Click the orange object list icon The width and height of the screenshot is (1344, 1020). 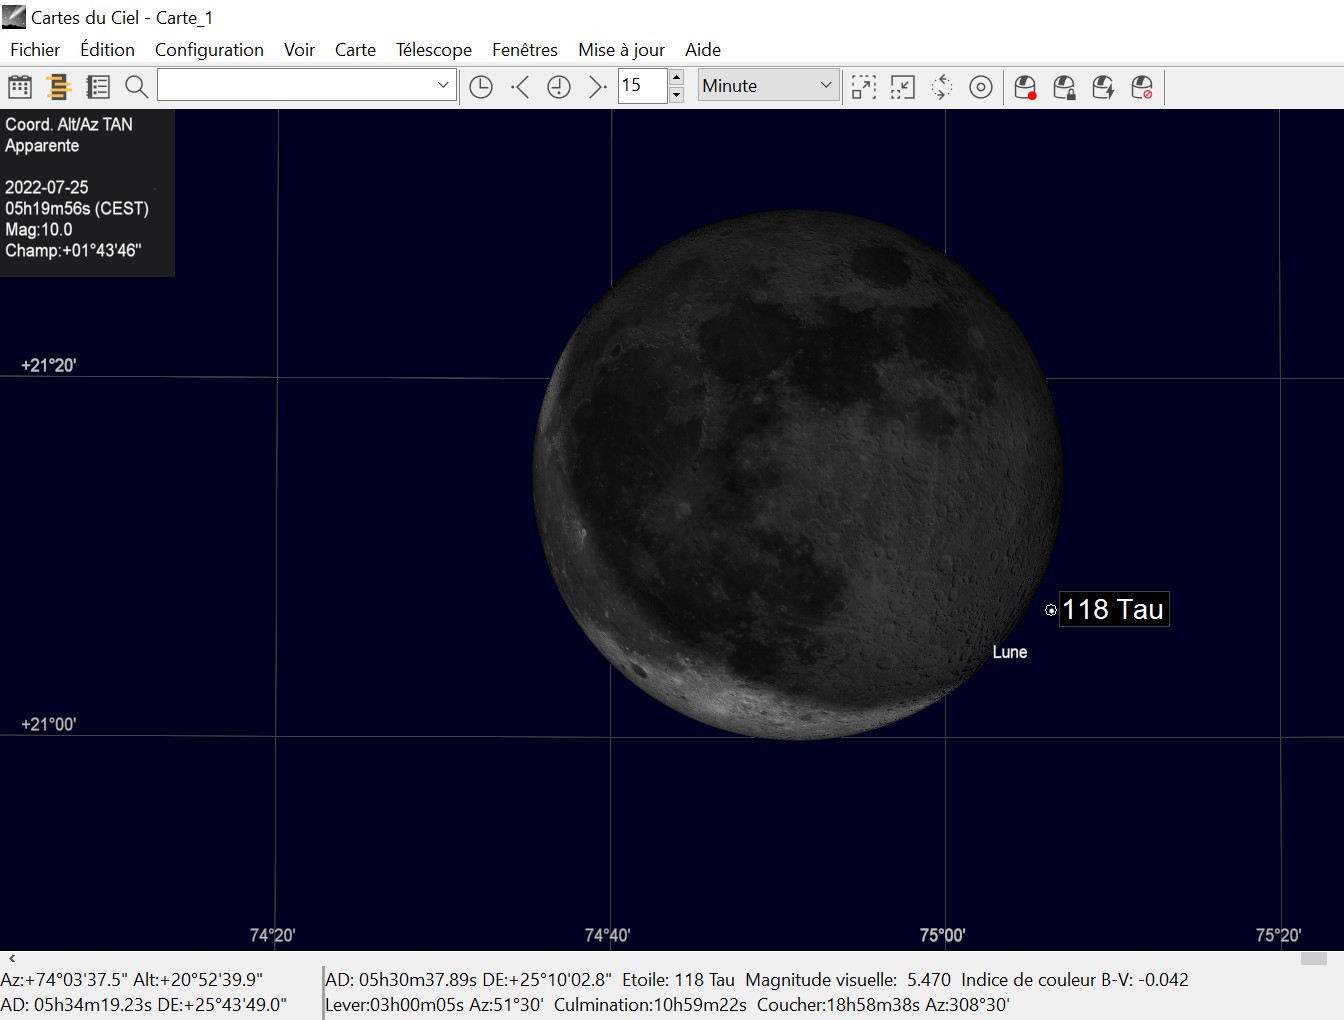point(59,87)
